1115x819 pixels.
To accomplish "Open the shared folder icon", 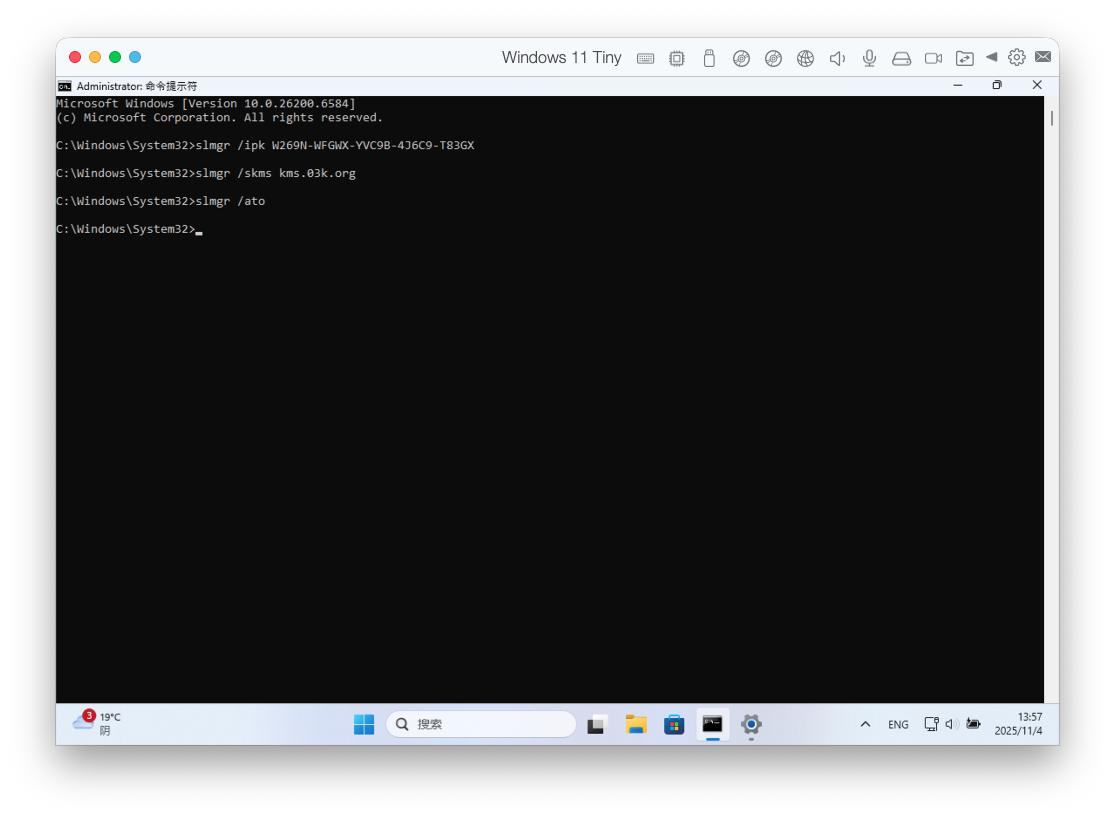I will tap(964, 58).
